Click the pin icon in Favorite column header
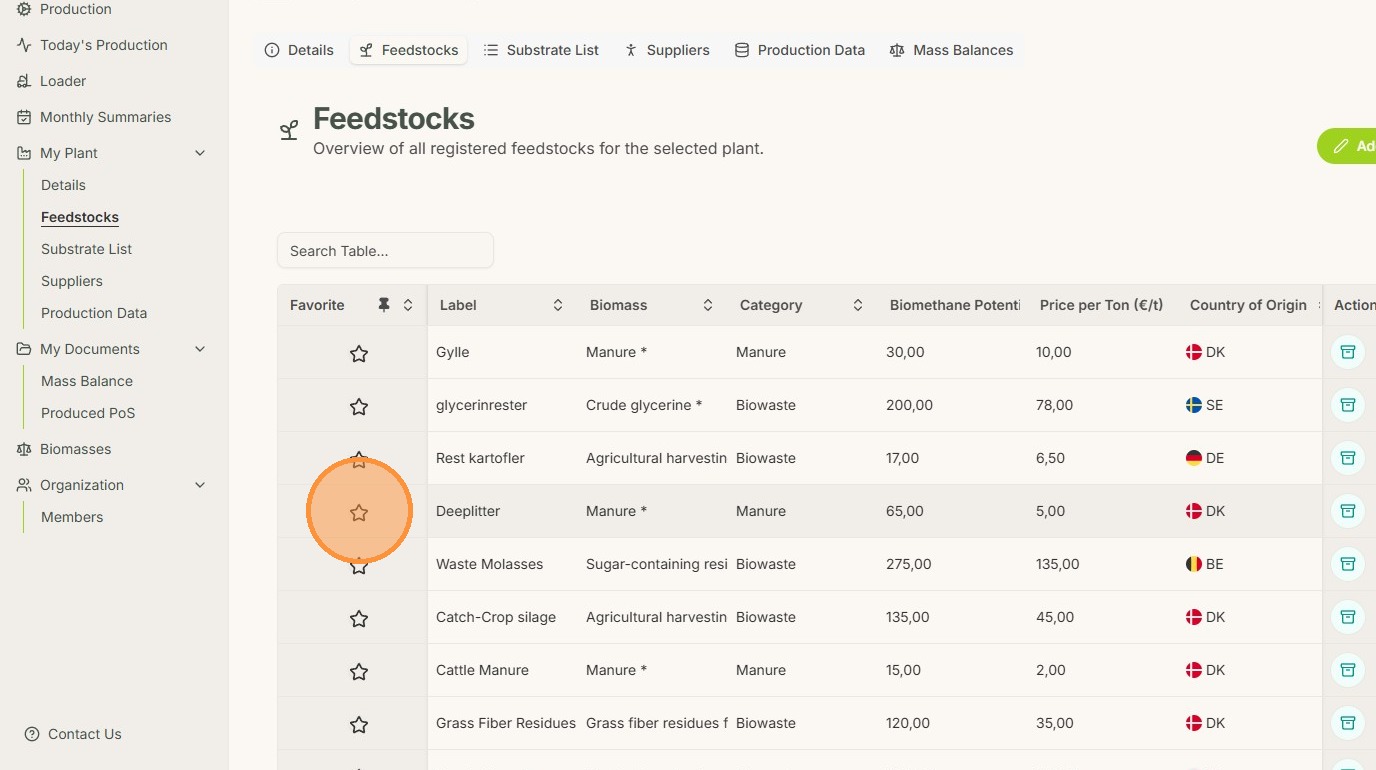 384,305
